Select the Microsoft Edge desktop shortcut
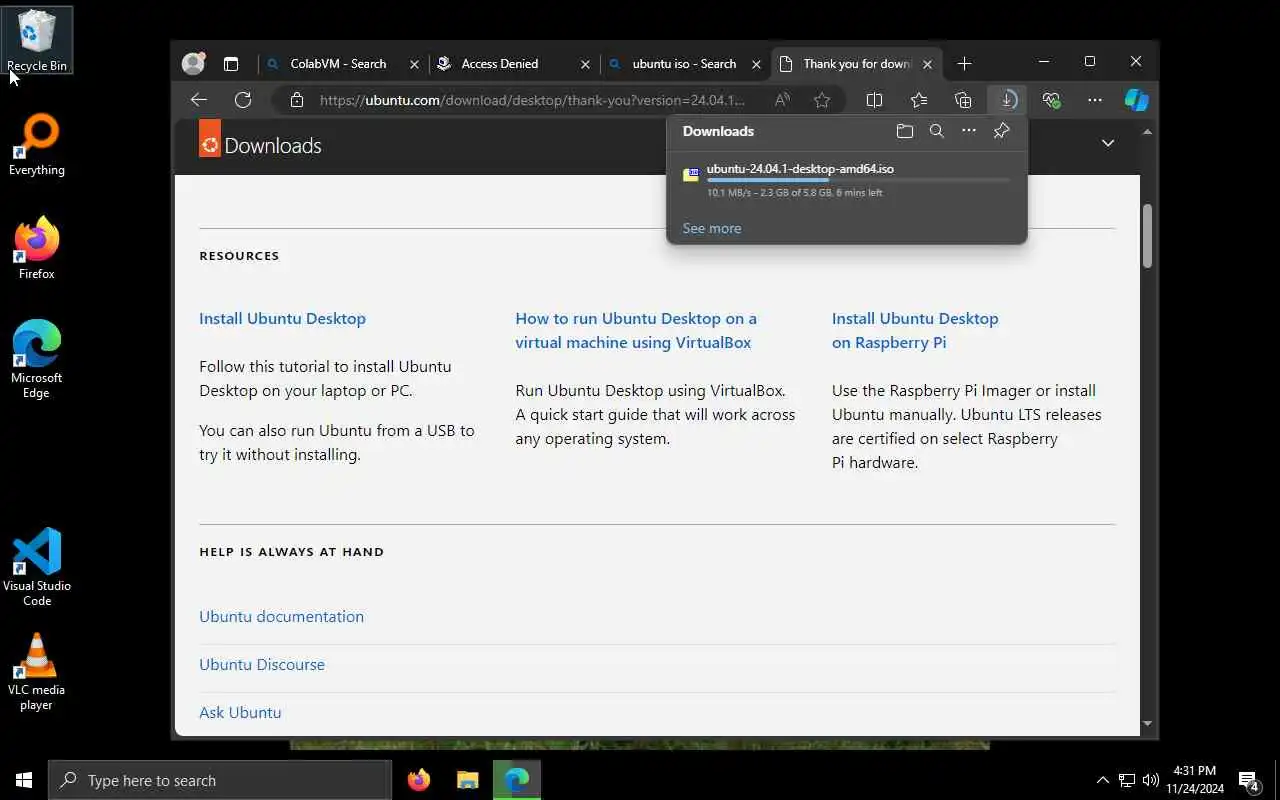Viewport: 1280px width, 800px height. coord(37,359)
